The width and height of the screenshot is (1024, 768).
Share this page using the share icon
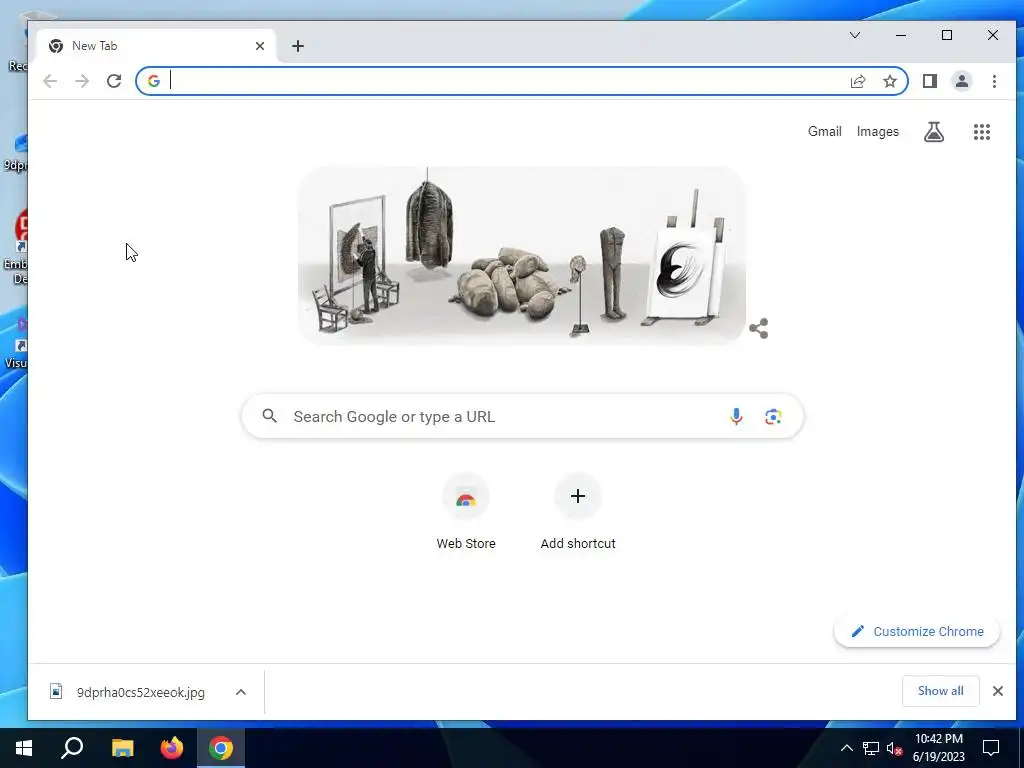click(858, 81)
